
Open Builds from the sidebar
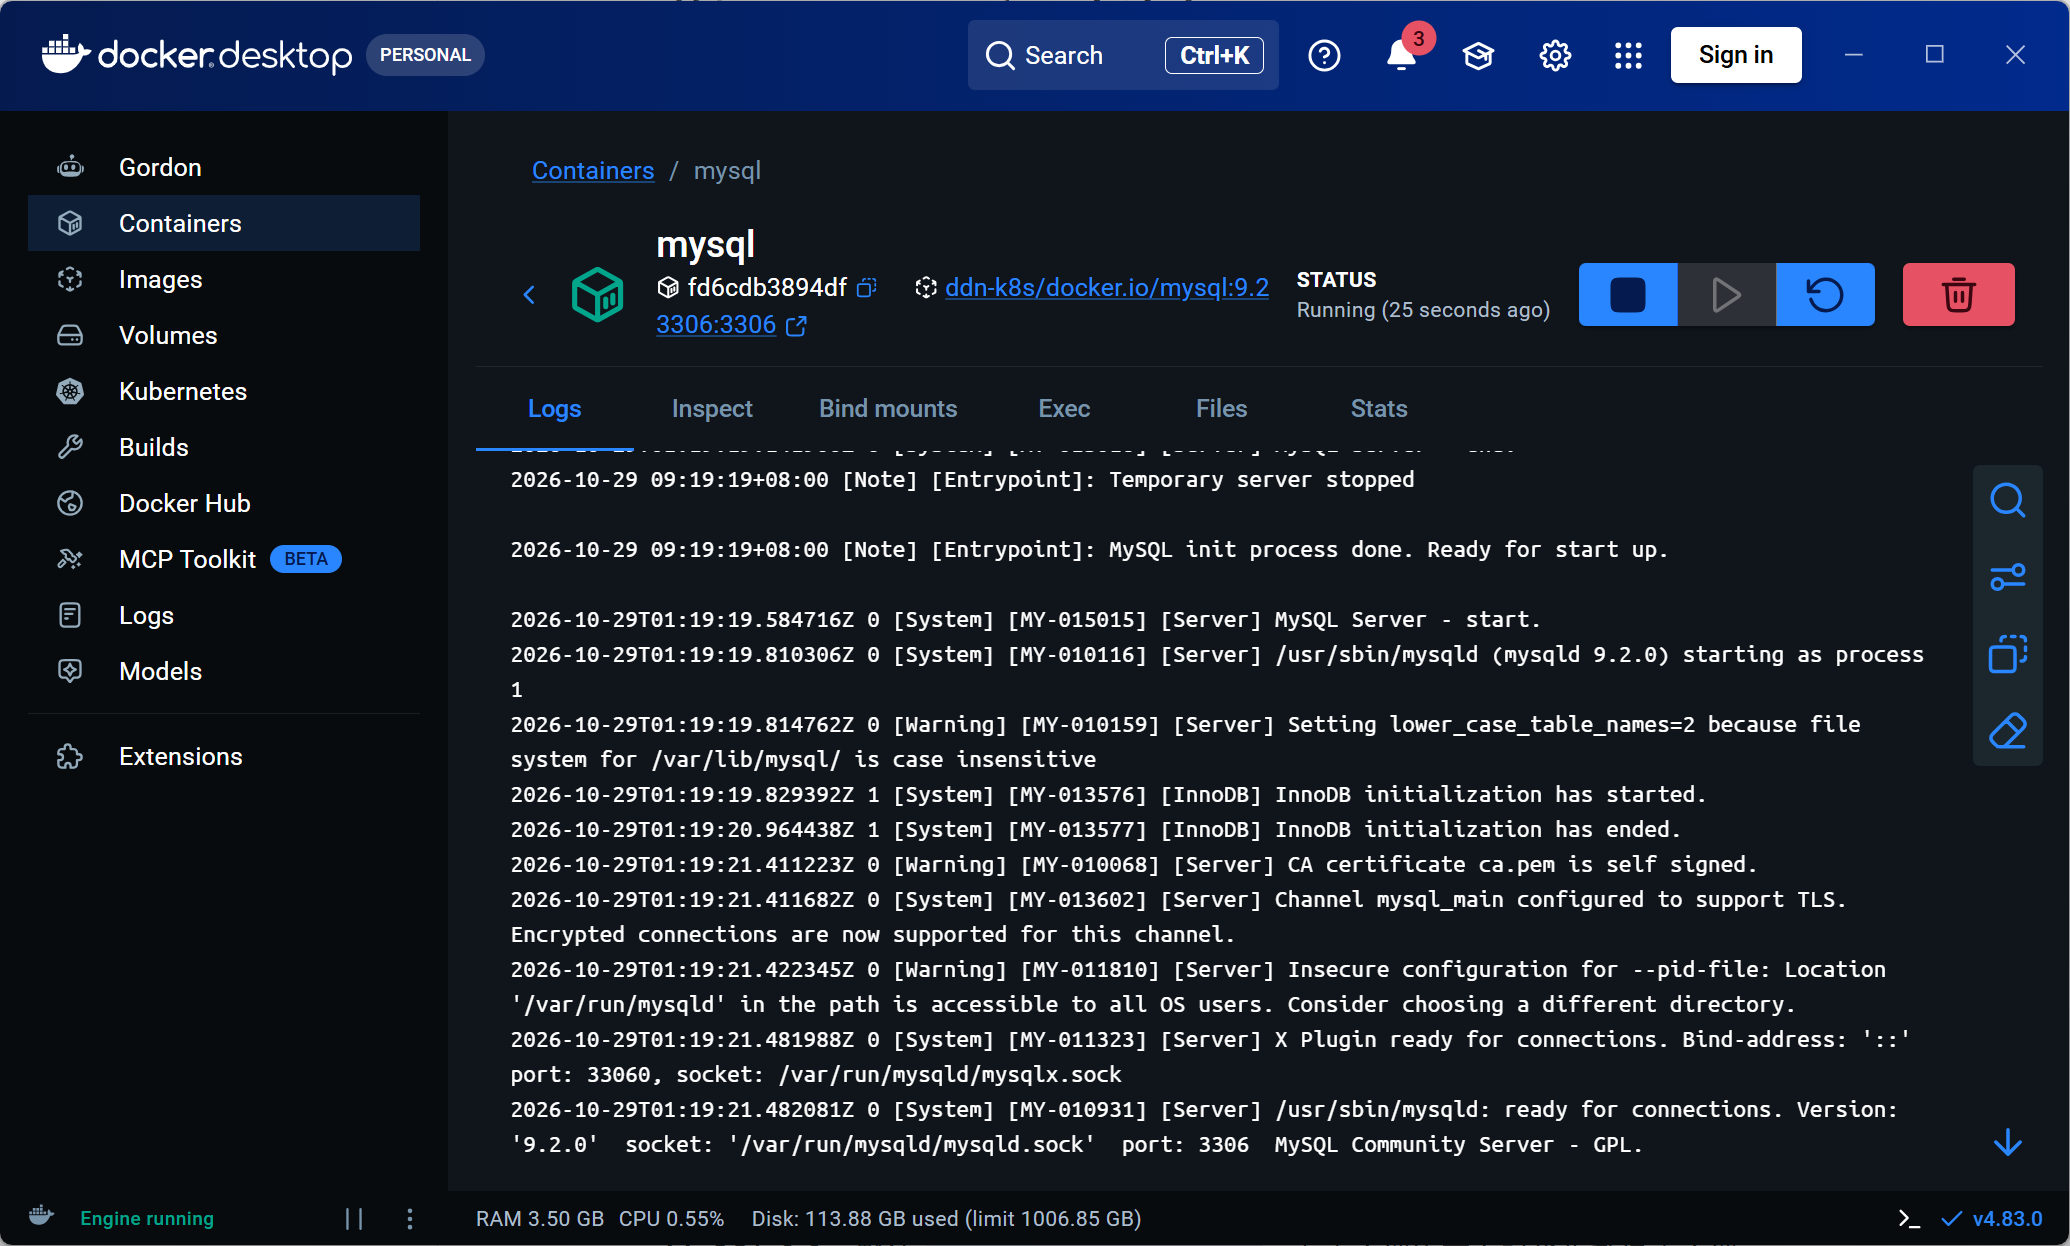click(224, 447)
